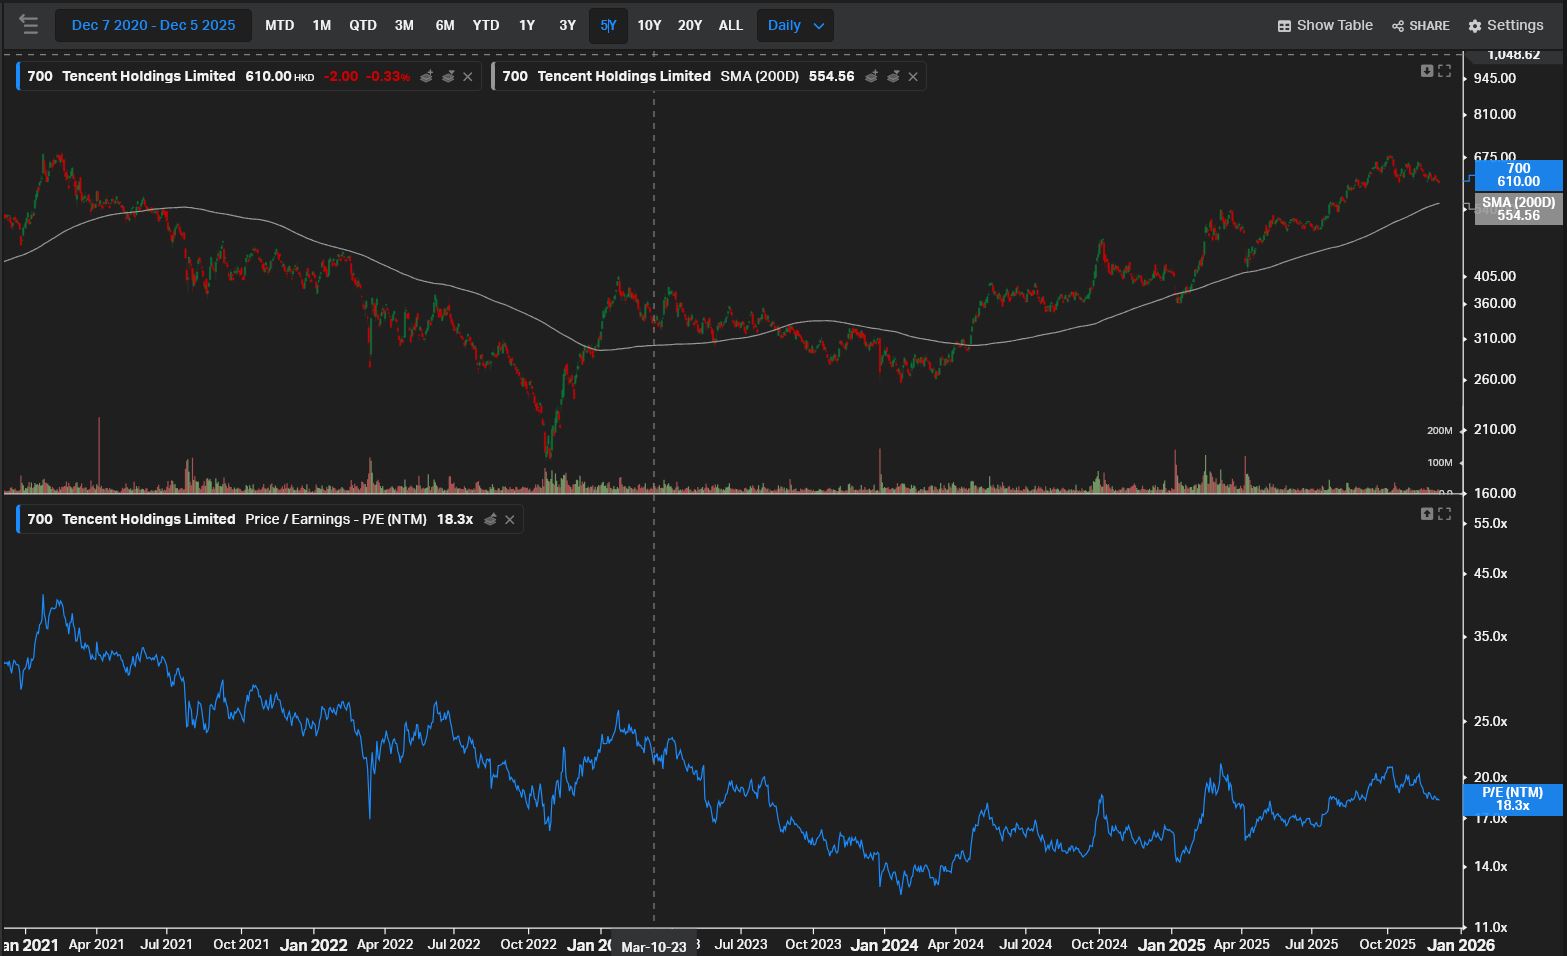Open the Daily frequency dropdown
The image size is (1567, 956).
point(795,25)
